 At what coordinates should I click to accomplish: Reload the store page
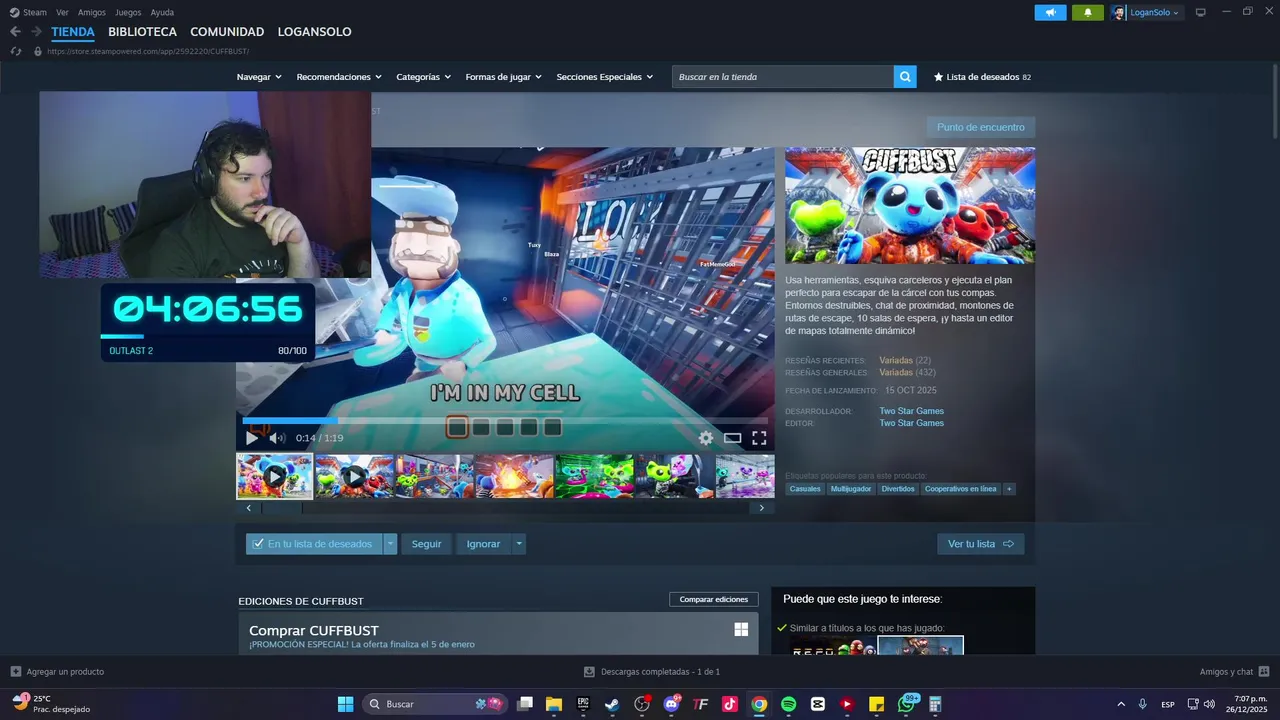15,51
